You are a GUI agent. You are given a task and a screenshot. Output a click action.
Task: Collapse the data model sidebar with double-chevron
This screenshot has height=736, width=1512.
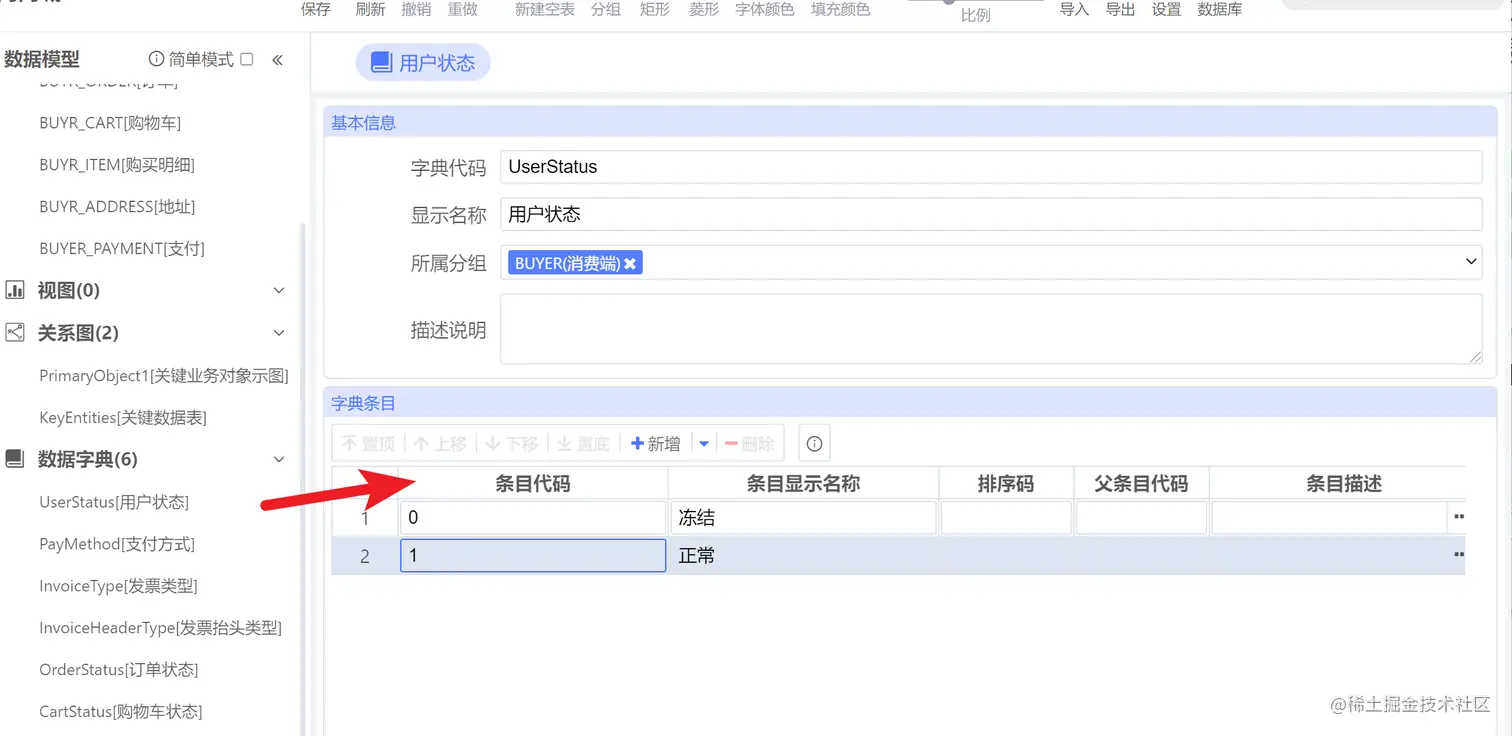[x=277, y=60]
